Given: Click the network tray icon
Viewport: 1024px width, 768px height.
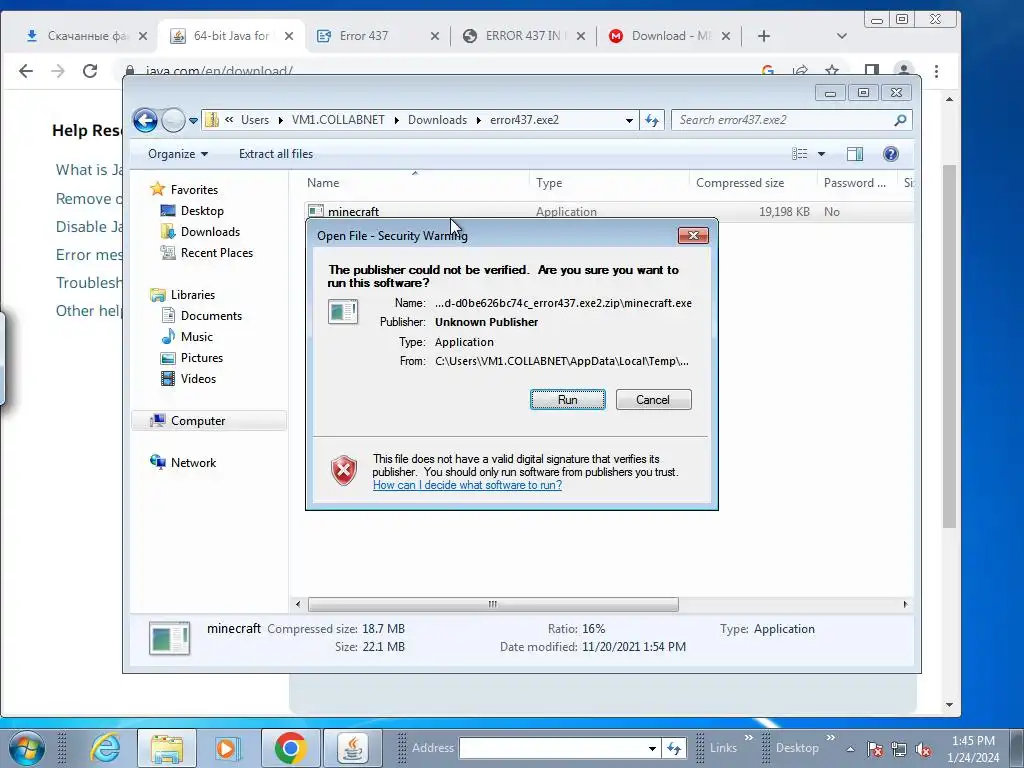Looking at the screenshot, I should 899,750.
